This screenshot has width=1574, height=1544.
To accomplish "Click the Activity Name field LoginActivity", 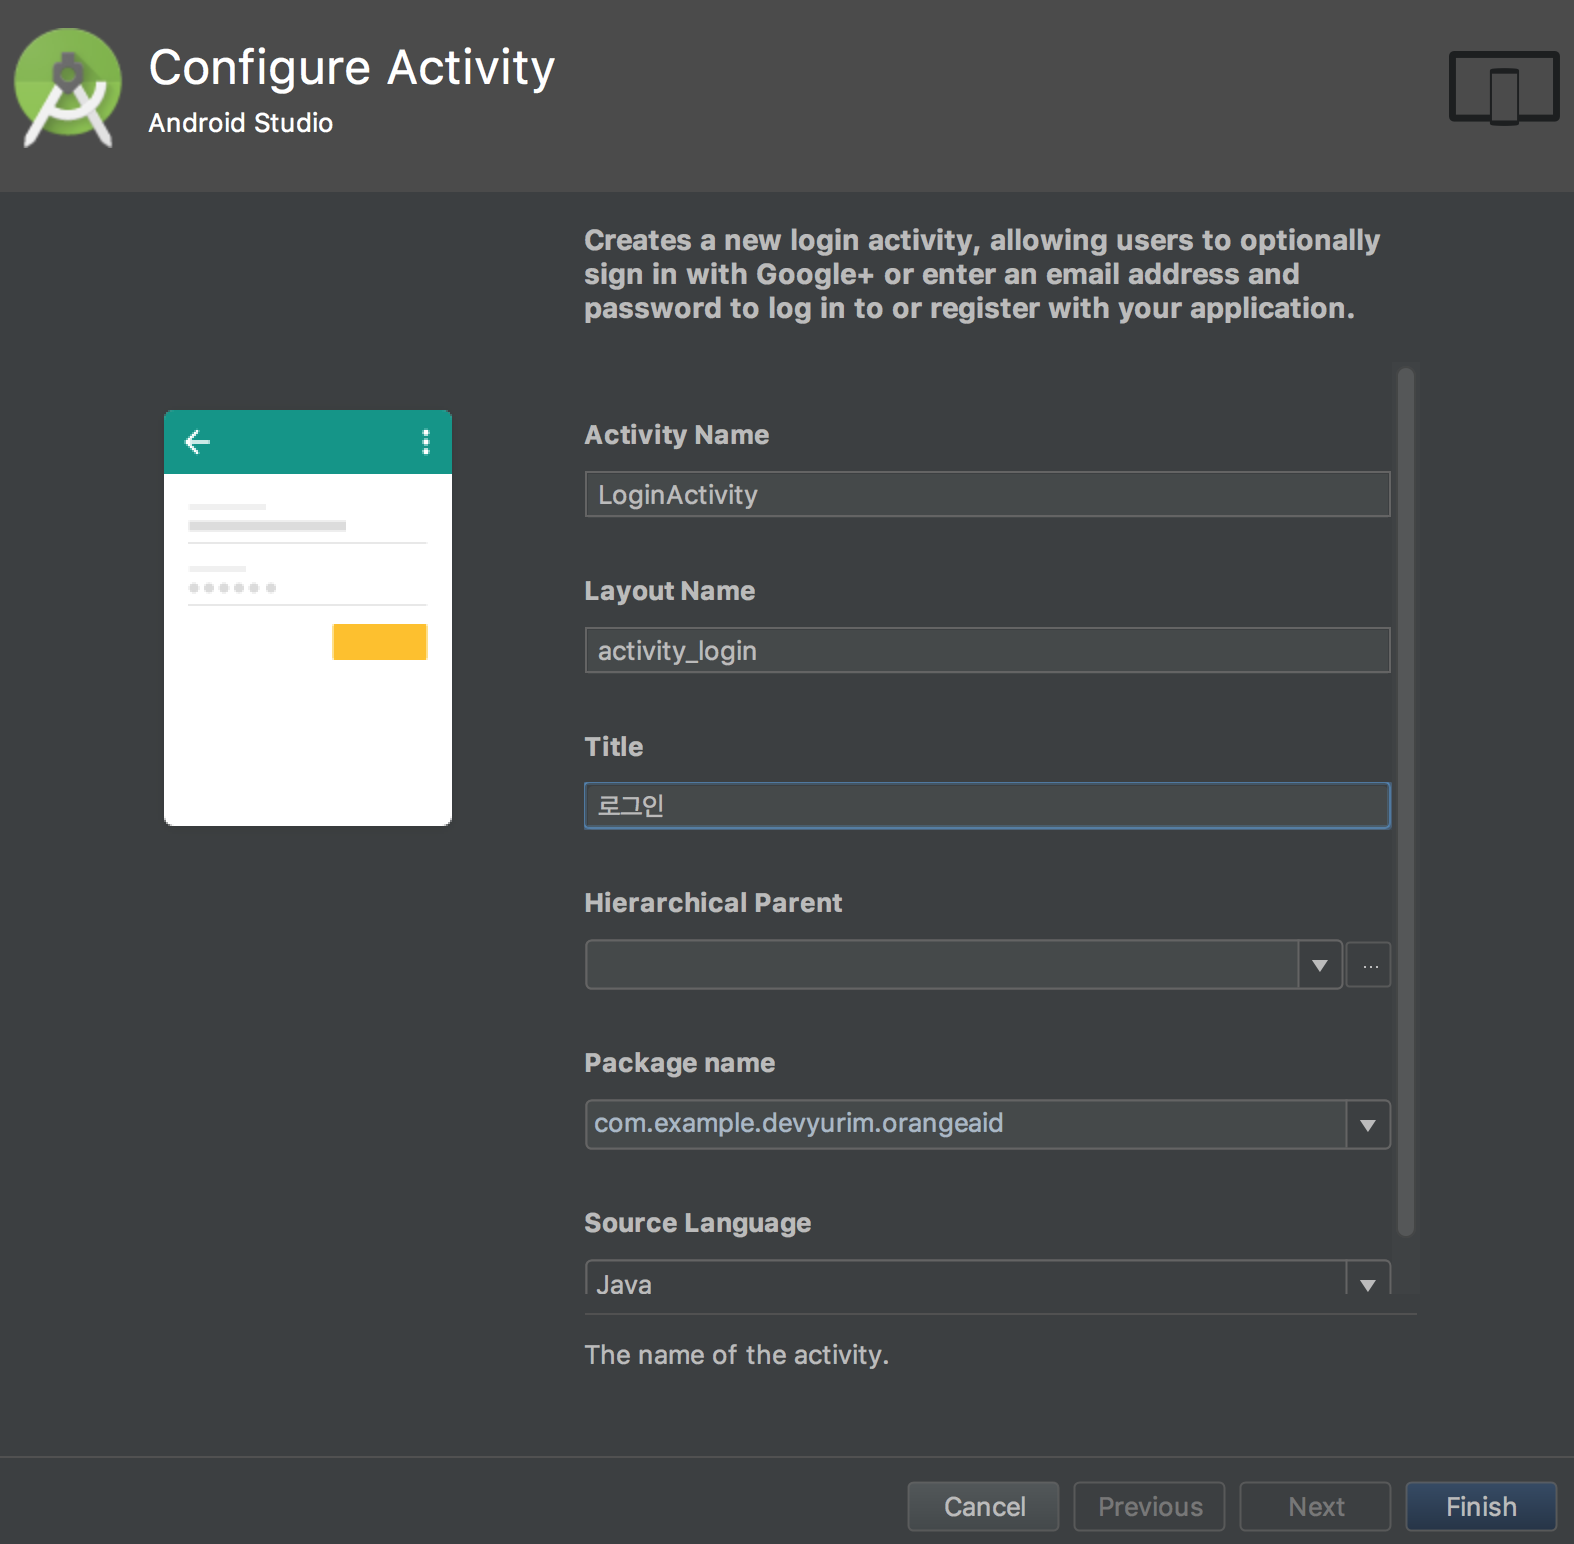I will (x=987, y=494).
